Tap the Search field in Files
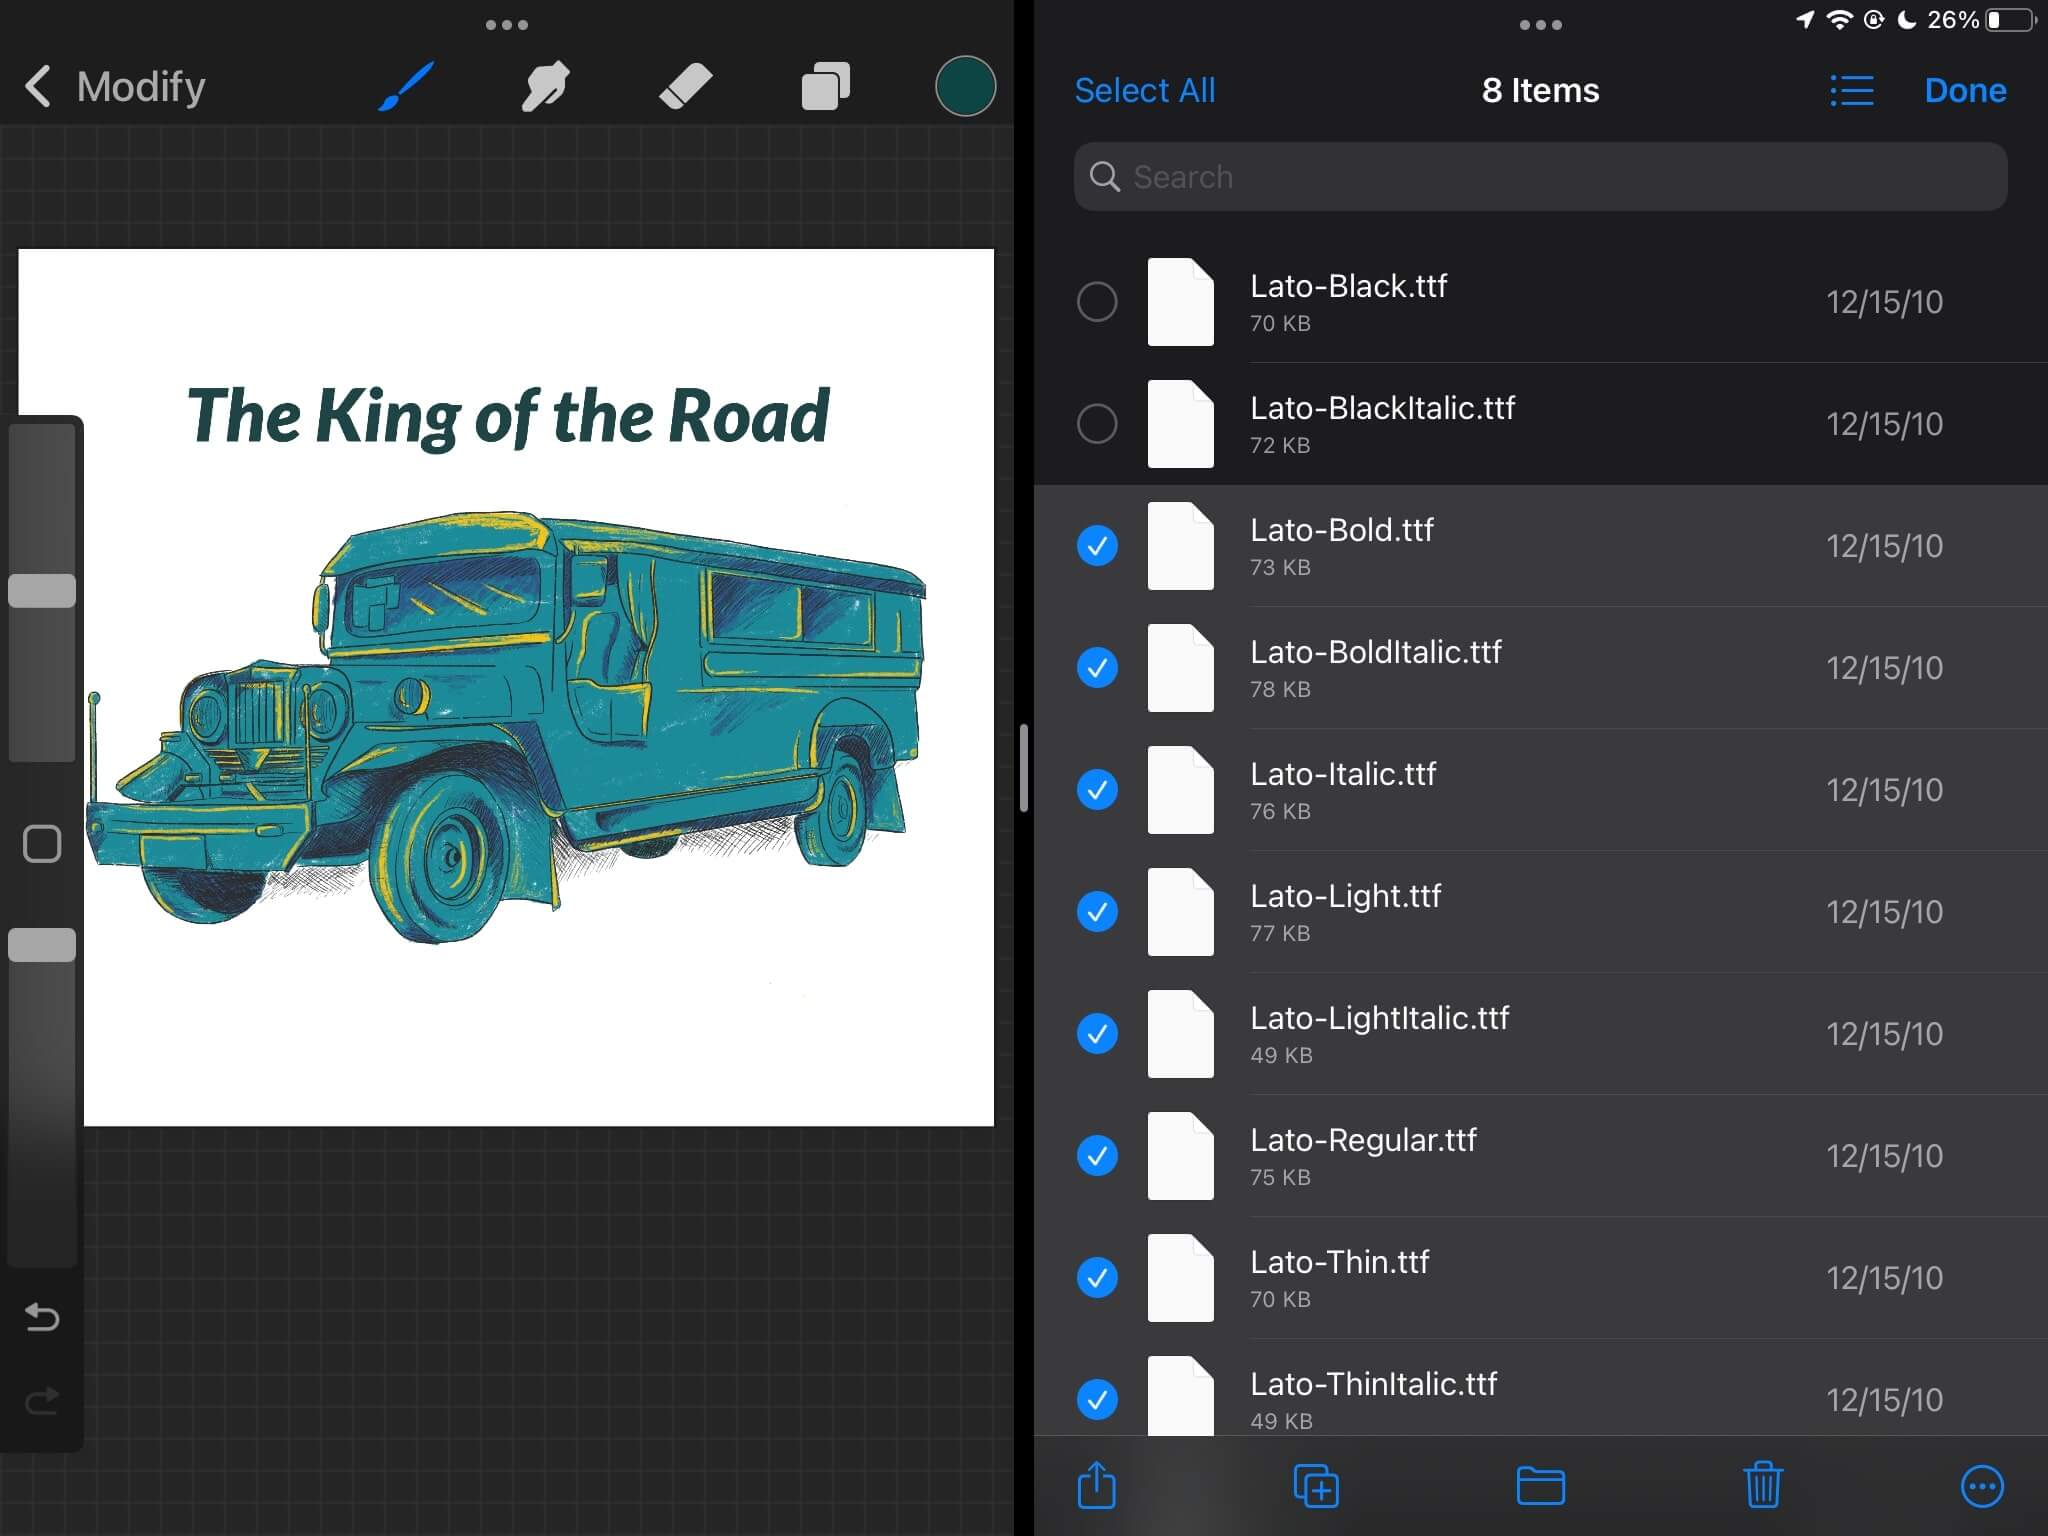 pyautogui.click(x=1540, y=177)
